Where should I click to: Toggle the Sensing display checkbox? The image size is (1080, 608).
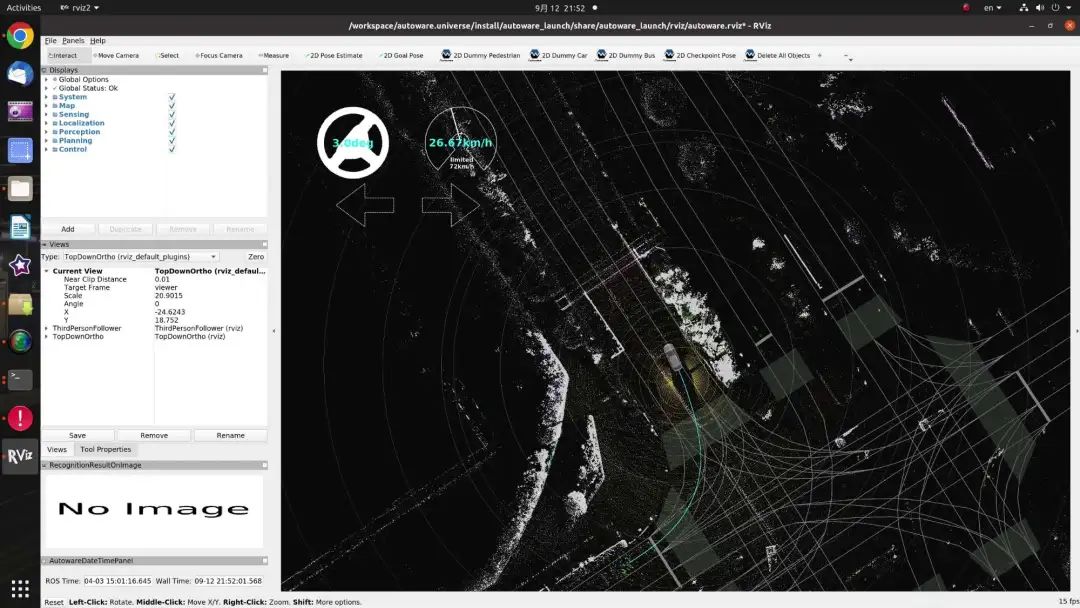point(172,114)
